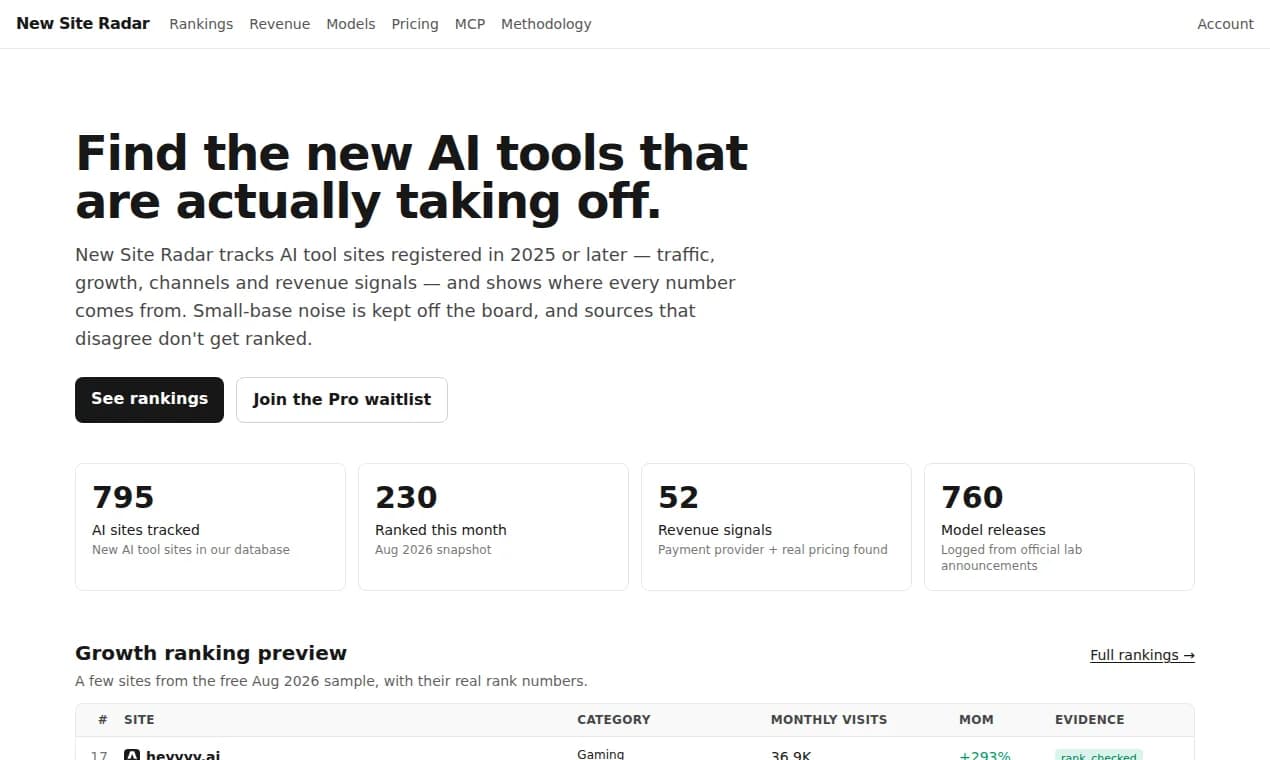Open the Account link
Image resolution: width=1270 pixels, height=760 pixels.
pos(1225,24)
